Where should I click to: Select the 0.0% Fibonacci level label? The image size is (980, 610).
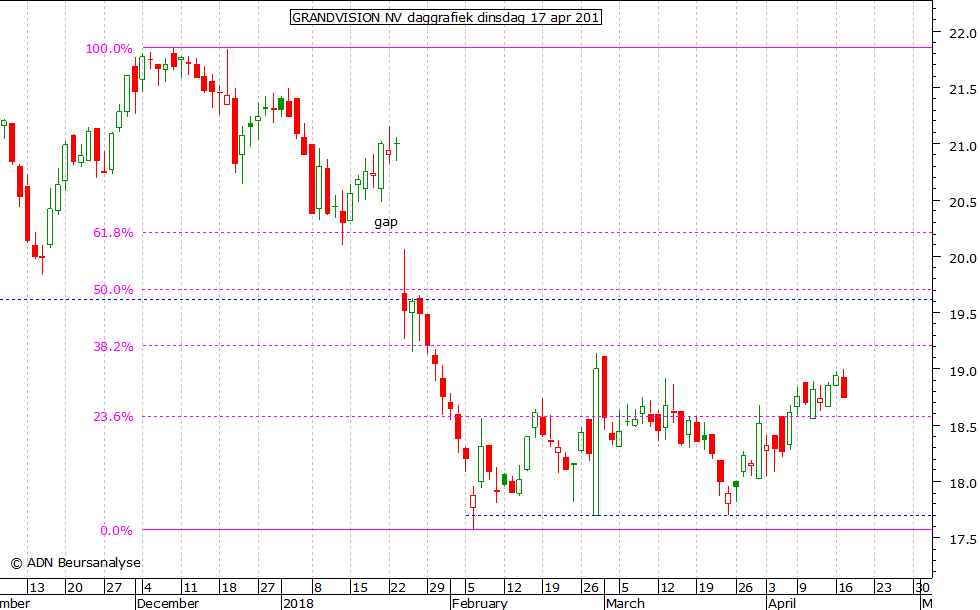pyautogui.click(x=116, y=531)
